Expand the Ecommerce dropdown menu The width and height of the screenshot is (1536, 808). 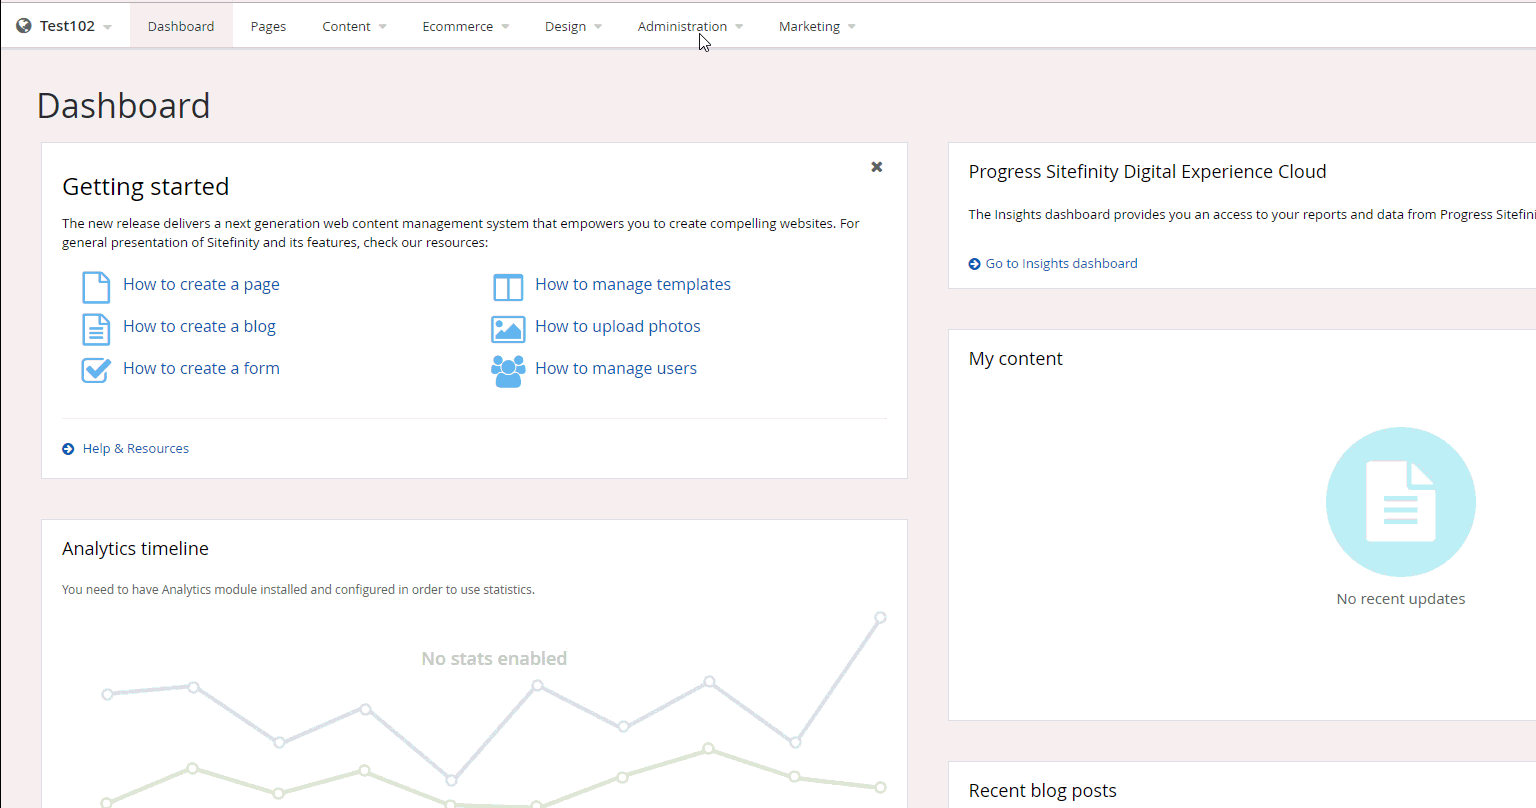coord(465,27)
